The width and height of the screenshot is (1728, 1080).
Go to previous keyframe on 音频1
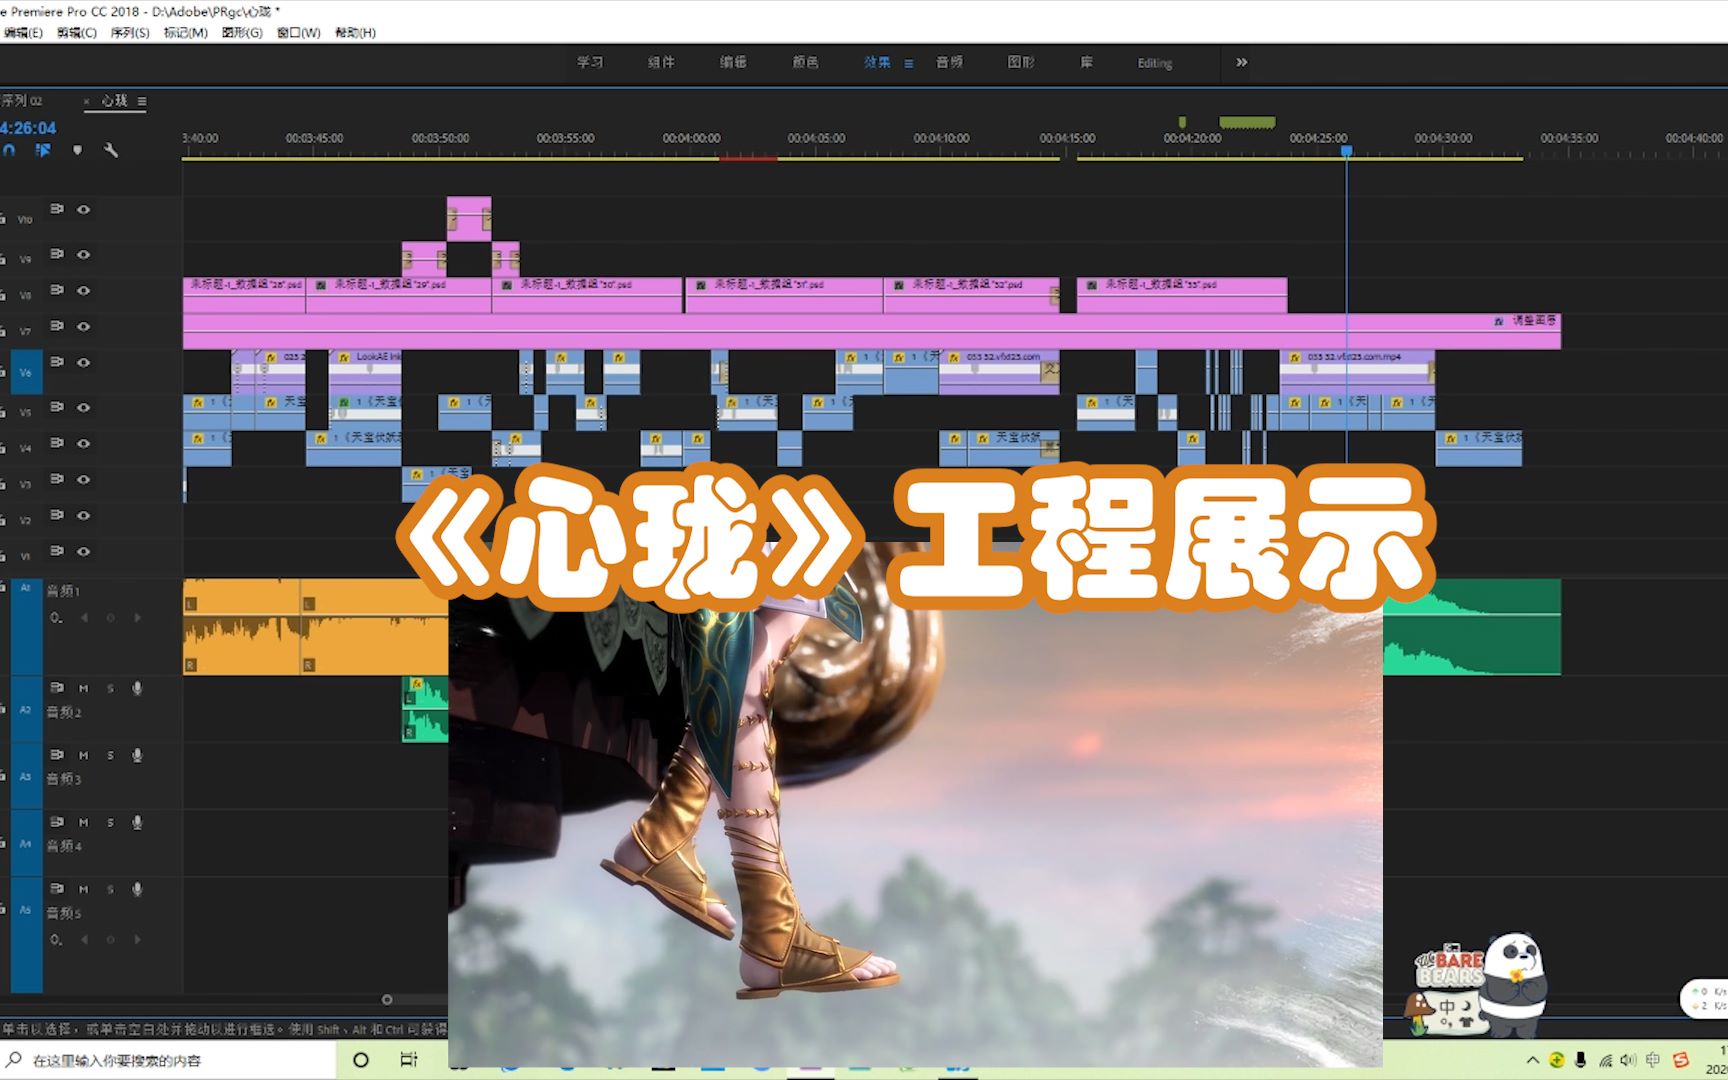click(84, 618)
